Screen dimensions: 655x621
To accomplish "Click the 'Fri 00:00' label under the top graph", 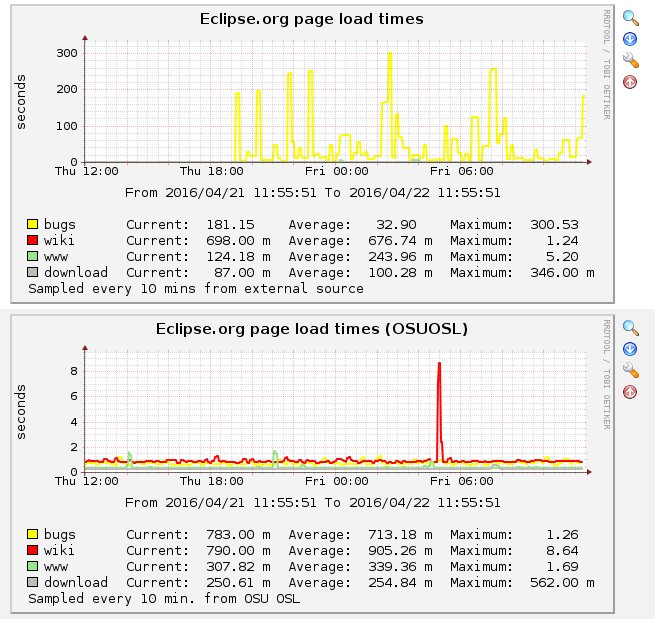I will coord(336,171).
